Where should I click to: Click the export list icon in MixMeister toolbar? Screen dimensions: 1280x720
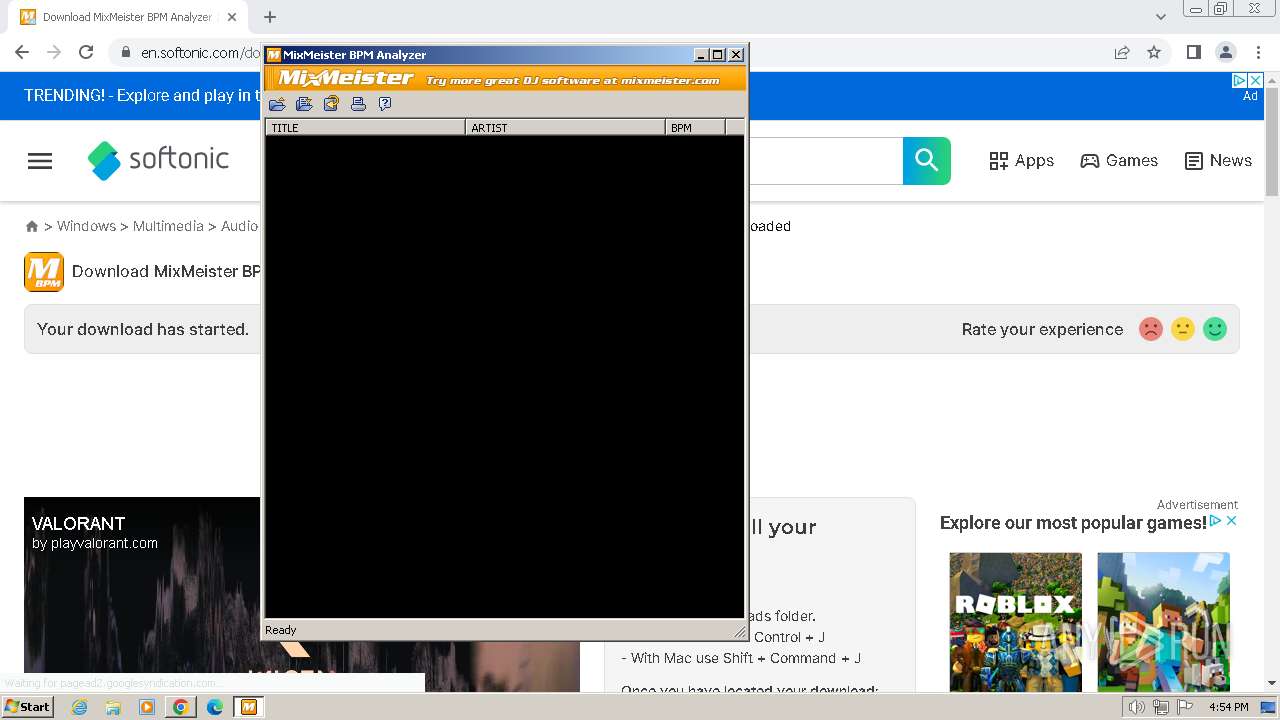(x=304, y=104)
